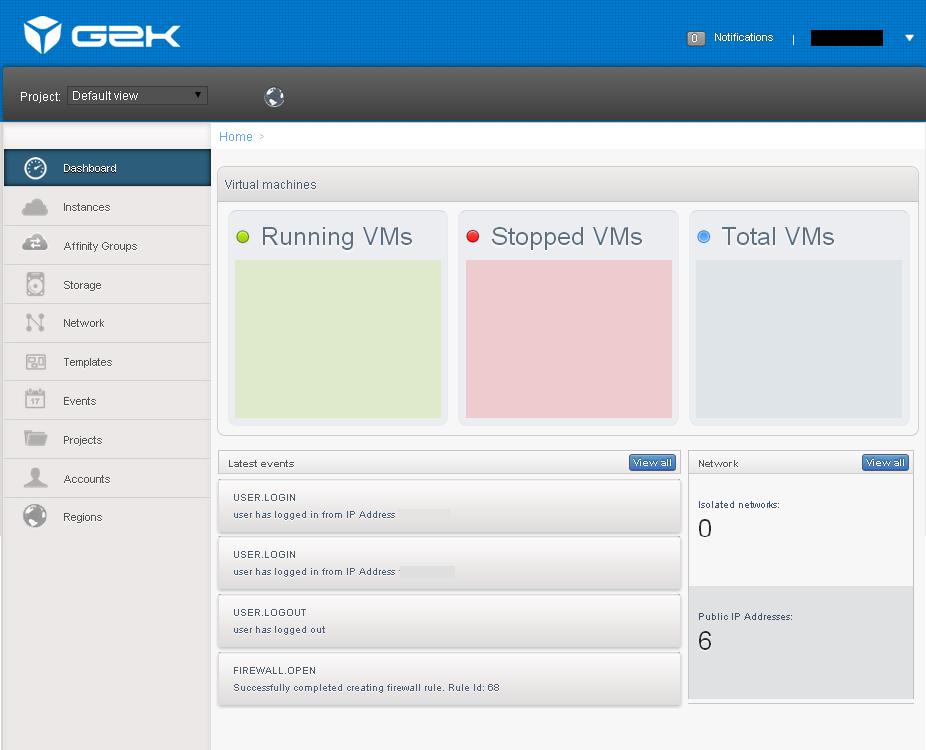
Task: Click the Projects folder icon
Action: (35, 439)
